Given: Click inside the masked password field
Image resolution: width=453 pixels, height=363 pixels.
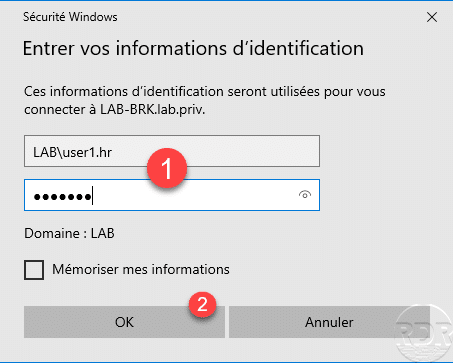Looking at the screenshot, I should (x=172, y=195).
